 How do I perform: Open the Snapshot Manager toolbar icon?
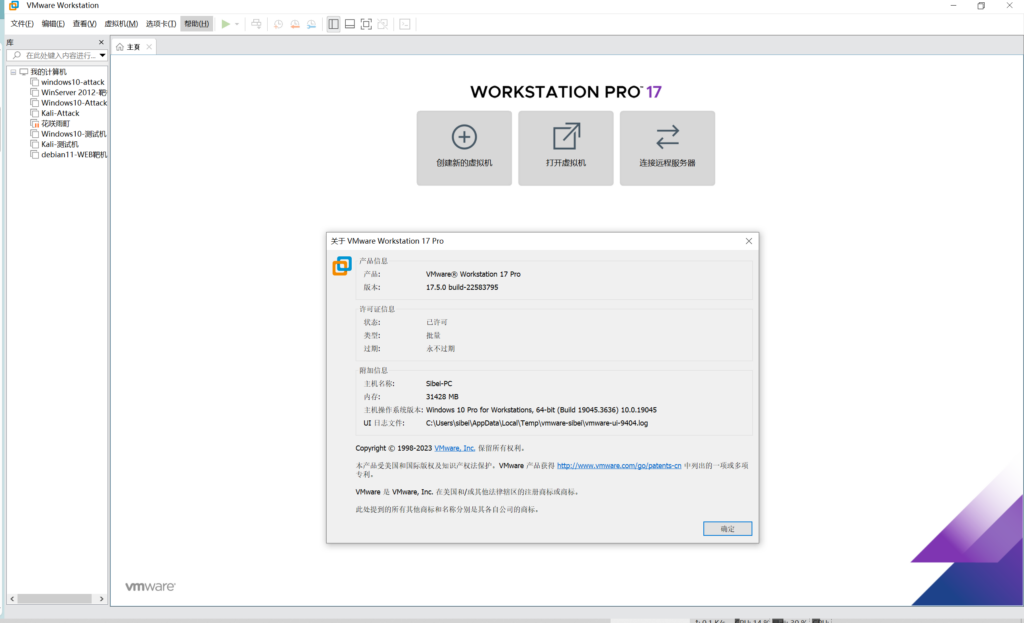click(x=310, y=23)
